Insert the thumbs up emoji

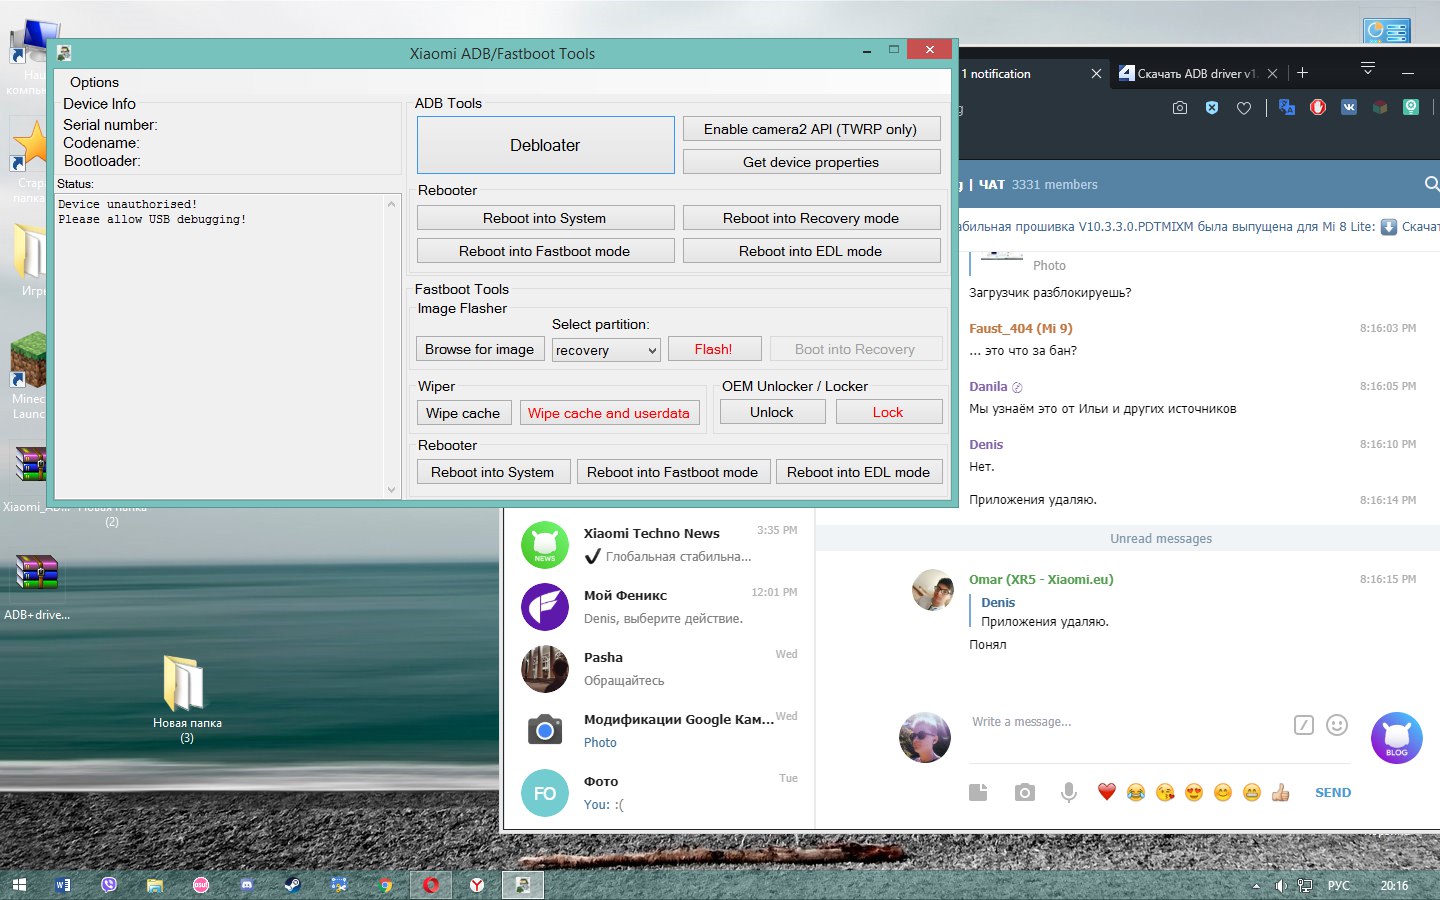coord(1281,792)
